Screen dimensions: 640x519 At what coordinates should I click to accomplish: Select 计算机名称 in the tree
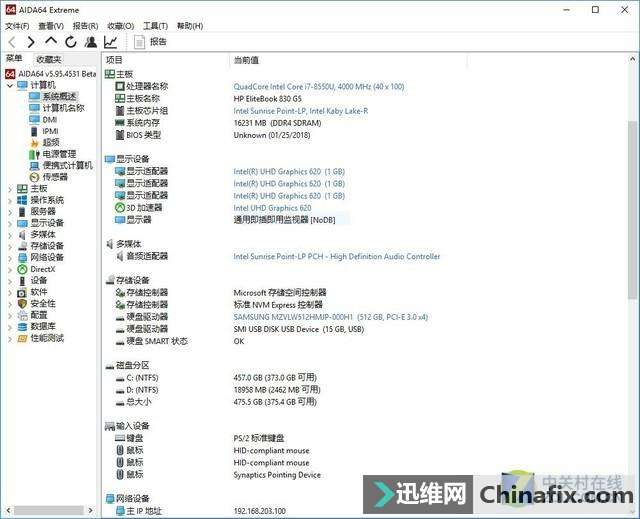[x=64, y=108]
